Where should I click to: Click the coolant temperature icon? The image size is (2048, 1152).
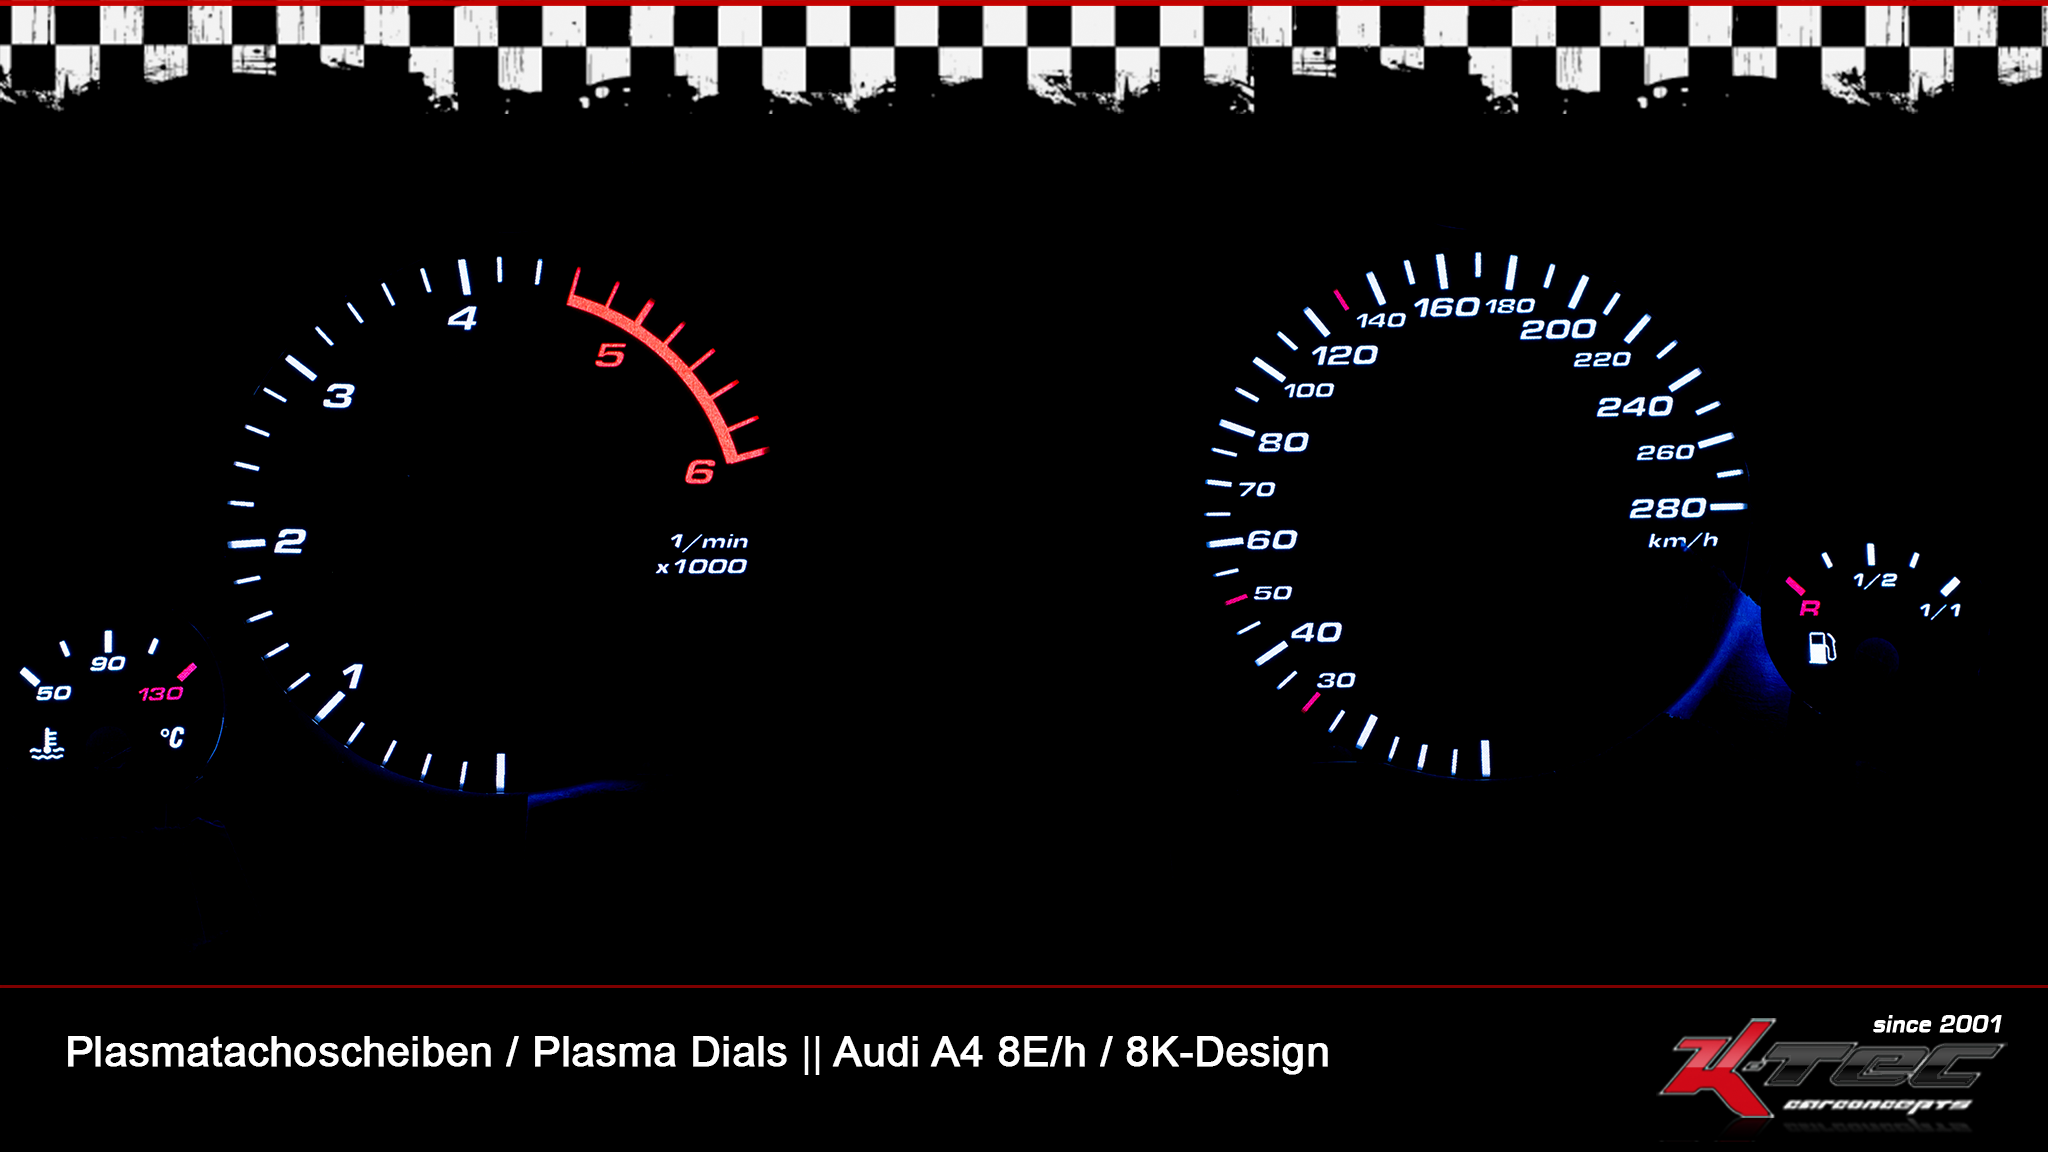(x=47, y=745)
